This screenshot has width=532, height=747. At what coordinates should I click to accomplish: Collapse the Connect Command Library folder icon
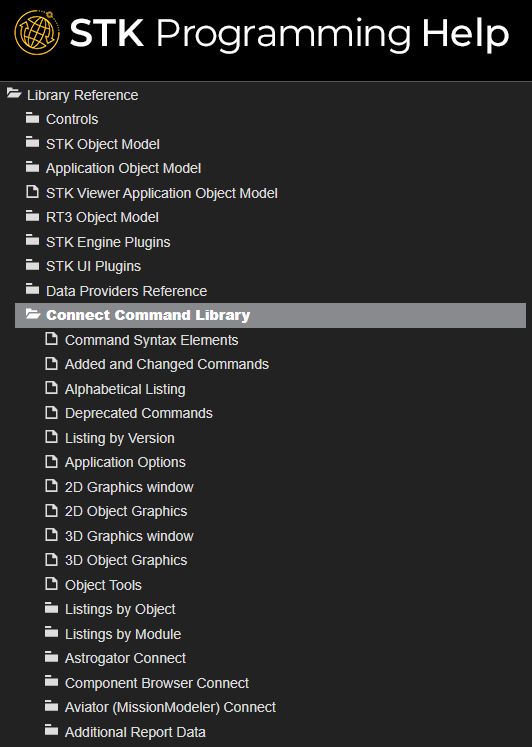[x=33, y=314]
